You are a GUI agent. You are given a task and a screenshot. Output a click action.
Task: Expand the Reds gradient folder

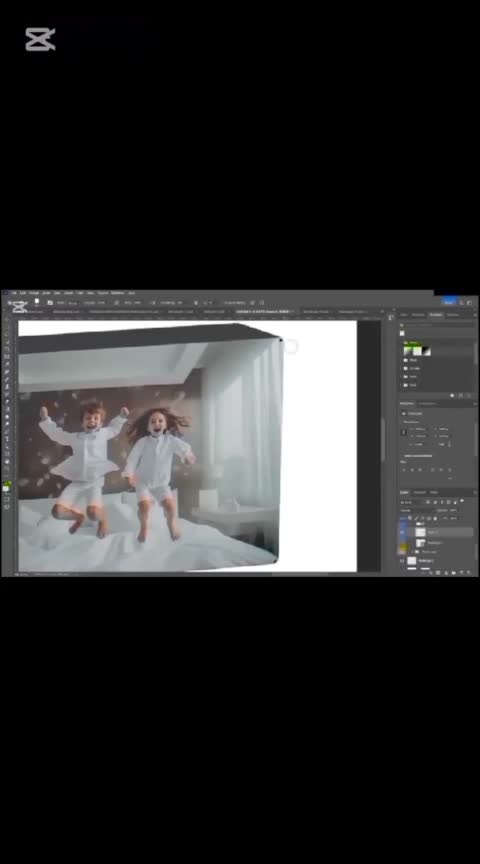pyautogui.click(x=401, y=385)
